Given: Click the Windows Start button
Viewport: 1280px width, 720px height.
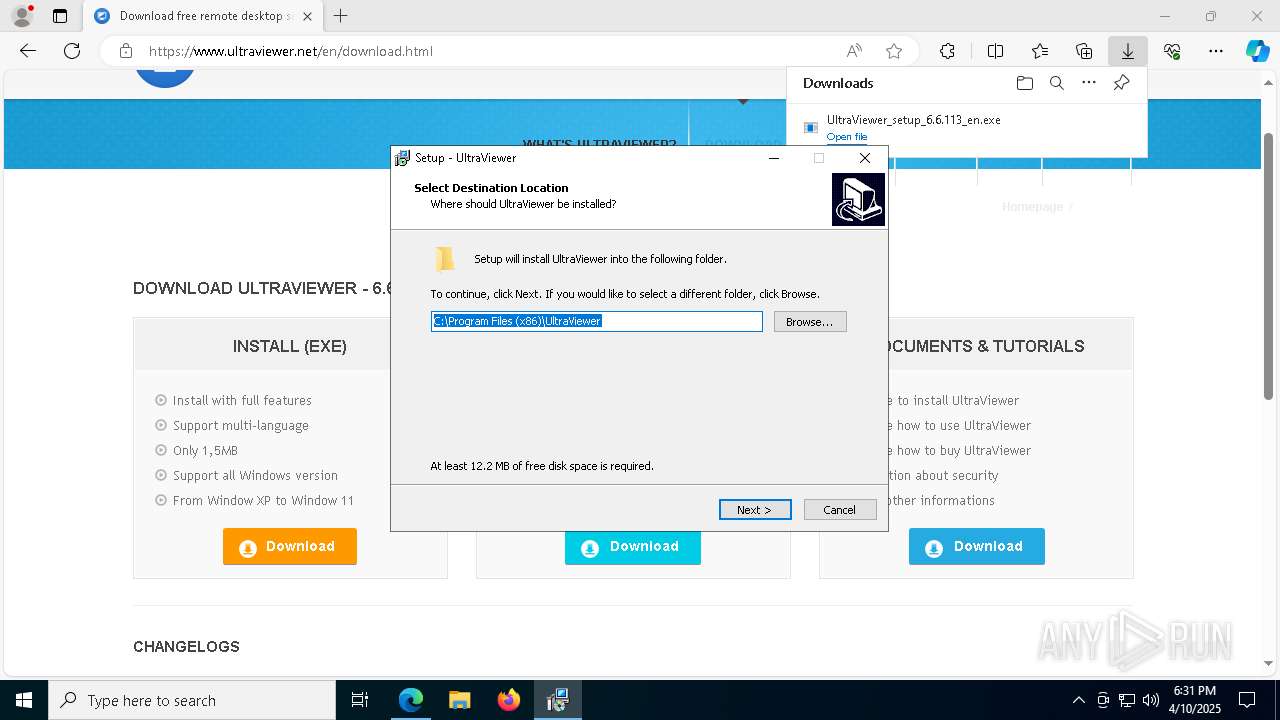Looking at the screenshot, I should click(24, 700).
